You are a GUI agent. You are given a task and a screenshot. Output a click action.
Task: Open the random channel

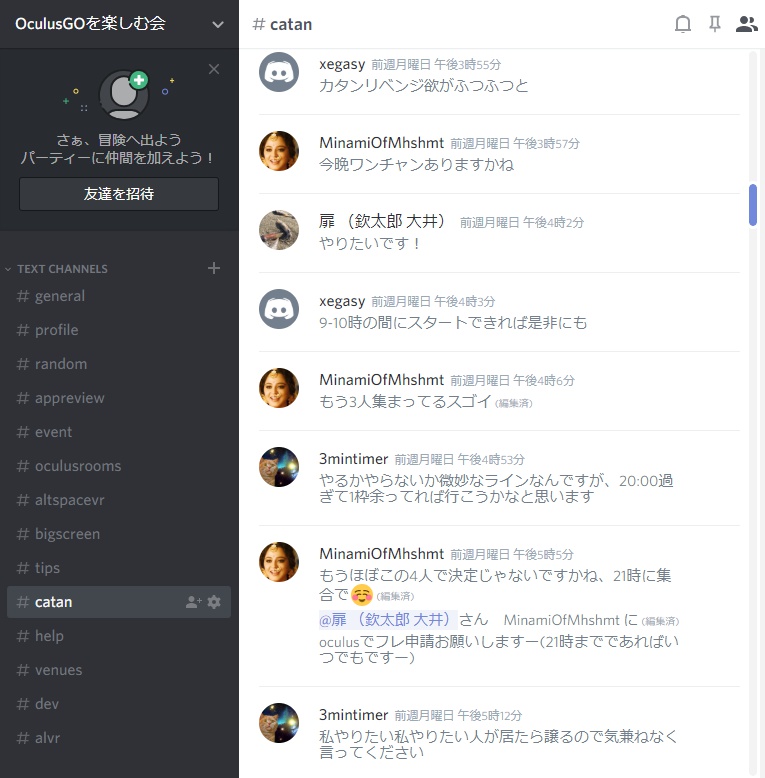point(119,364)
